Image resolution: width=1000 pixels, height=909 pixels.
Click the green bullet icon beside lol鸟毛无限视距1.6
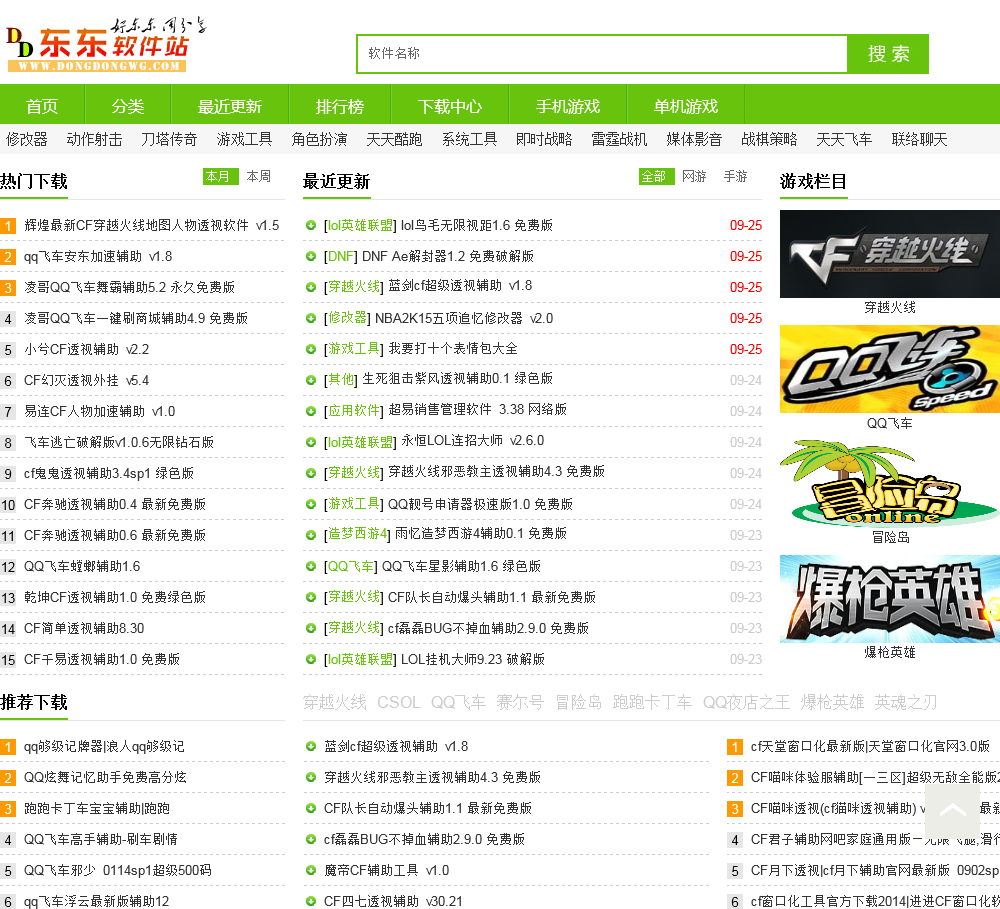tap(311, 225)
